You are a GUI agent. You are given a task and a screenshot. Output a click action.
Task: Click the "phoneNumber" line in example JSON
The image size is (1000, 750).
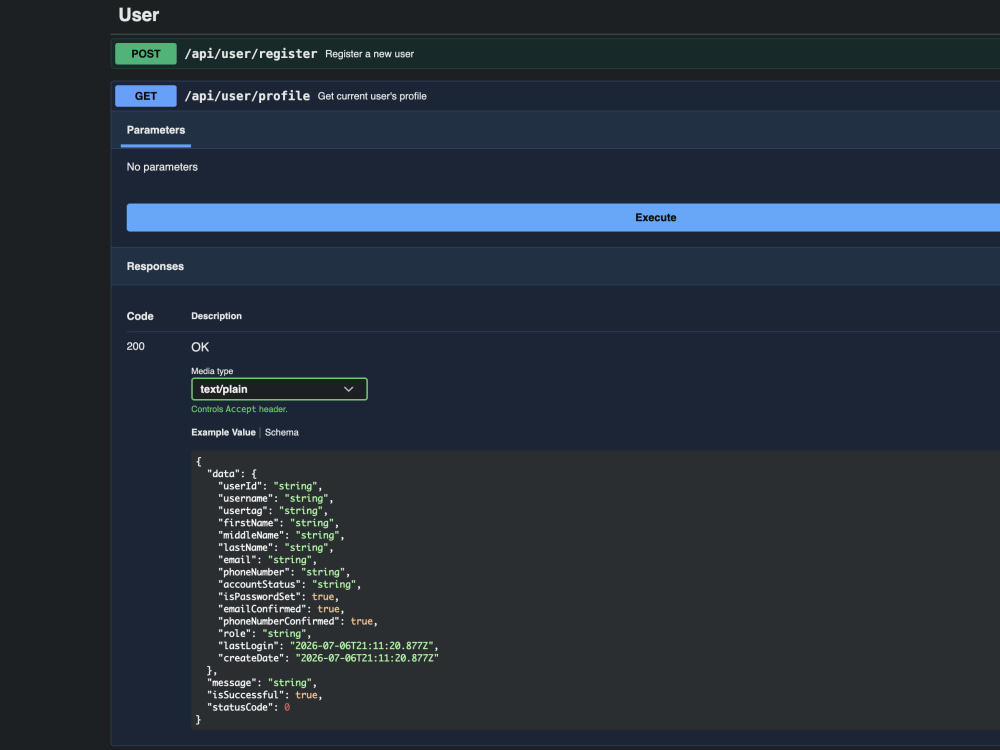pyautogui.click(x=284, y=572)
